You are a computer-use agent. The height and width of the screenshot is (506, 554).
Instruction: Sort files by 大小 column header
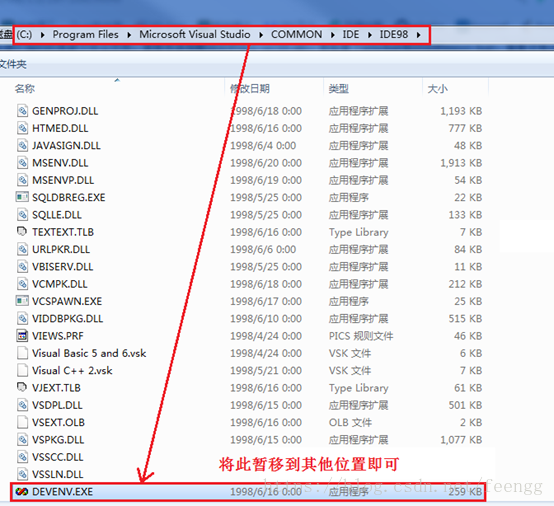point(437,89)
